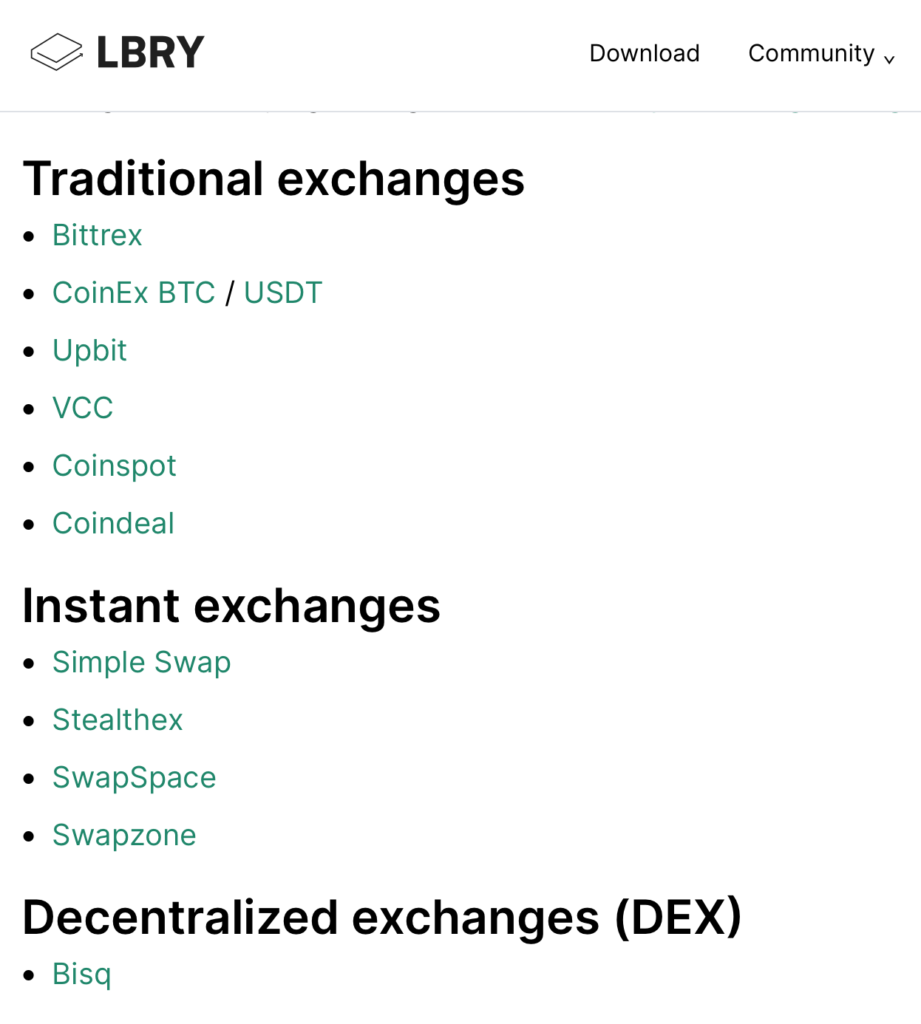Screen dimensions: 921x1024
Task: Open the Download page
Action: click(x=644, y=53)
